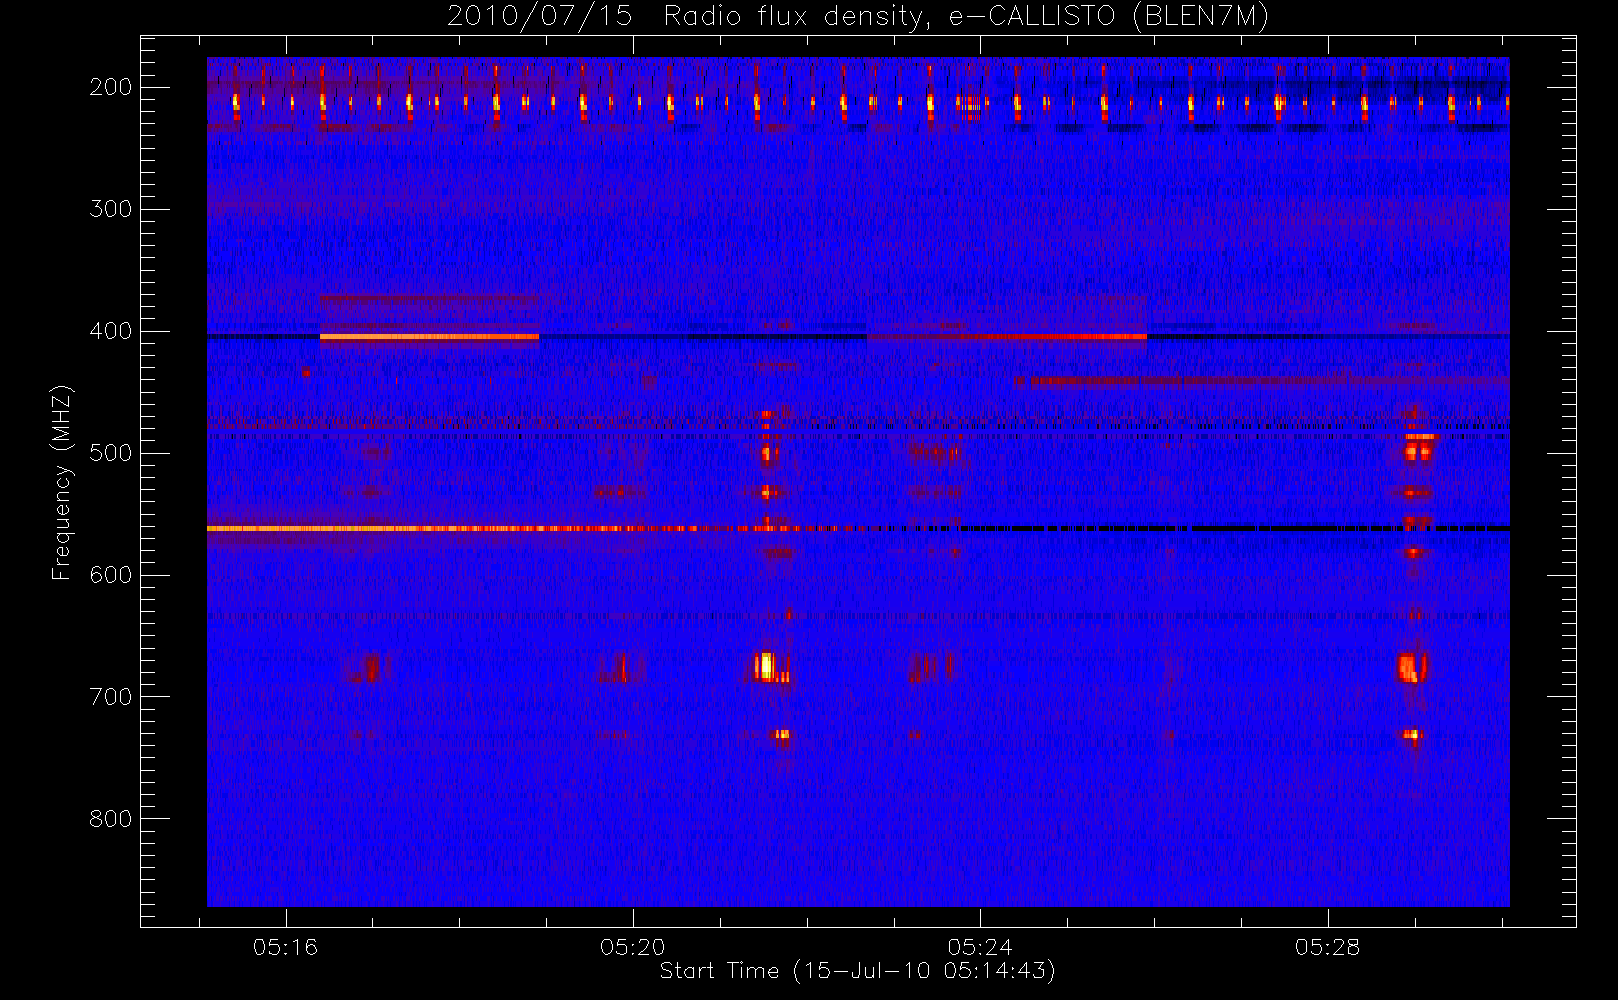The width and height of the screenshot is (1618, 1000).
Task: Click the 300 frequency tick label
Action: (111, 209)
